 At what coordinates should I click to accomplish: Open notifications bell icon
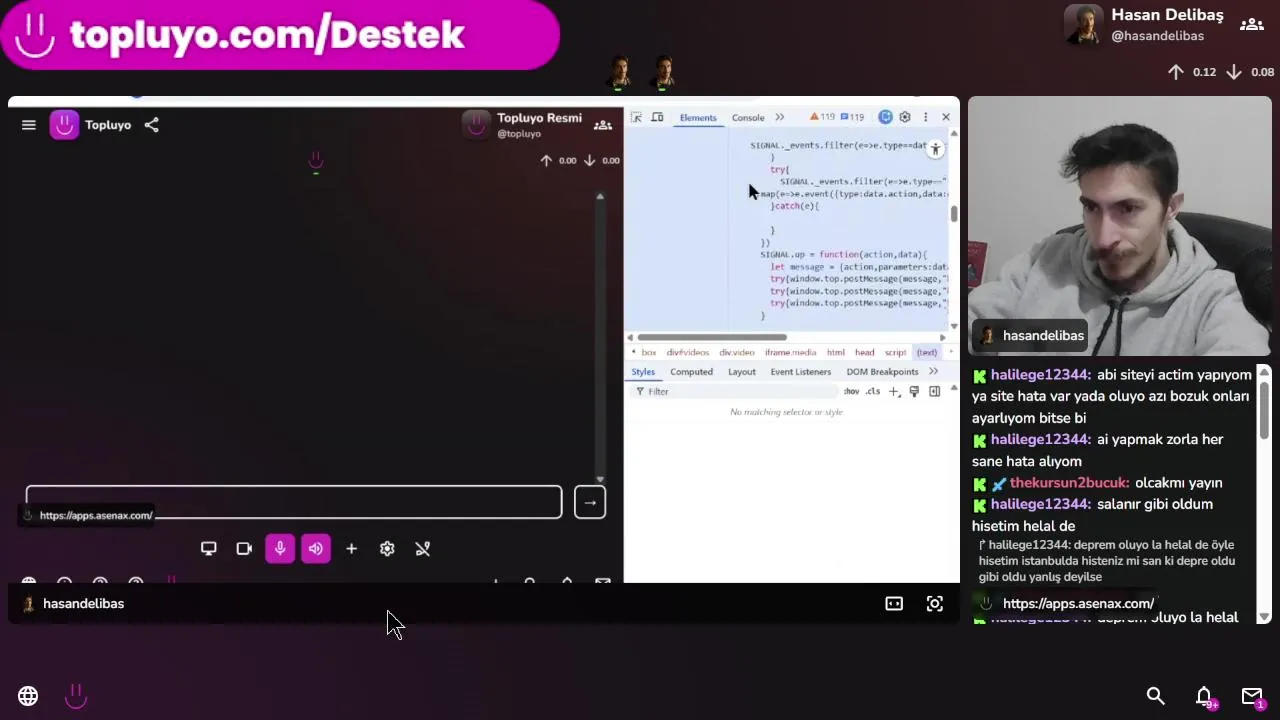(1204, 696)
